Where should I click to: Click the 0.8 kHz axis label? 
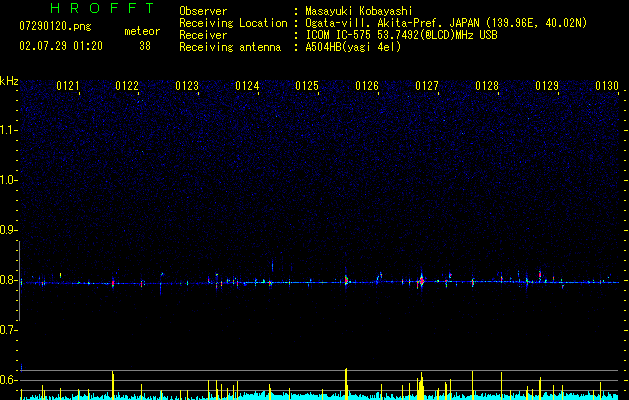6,280
